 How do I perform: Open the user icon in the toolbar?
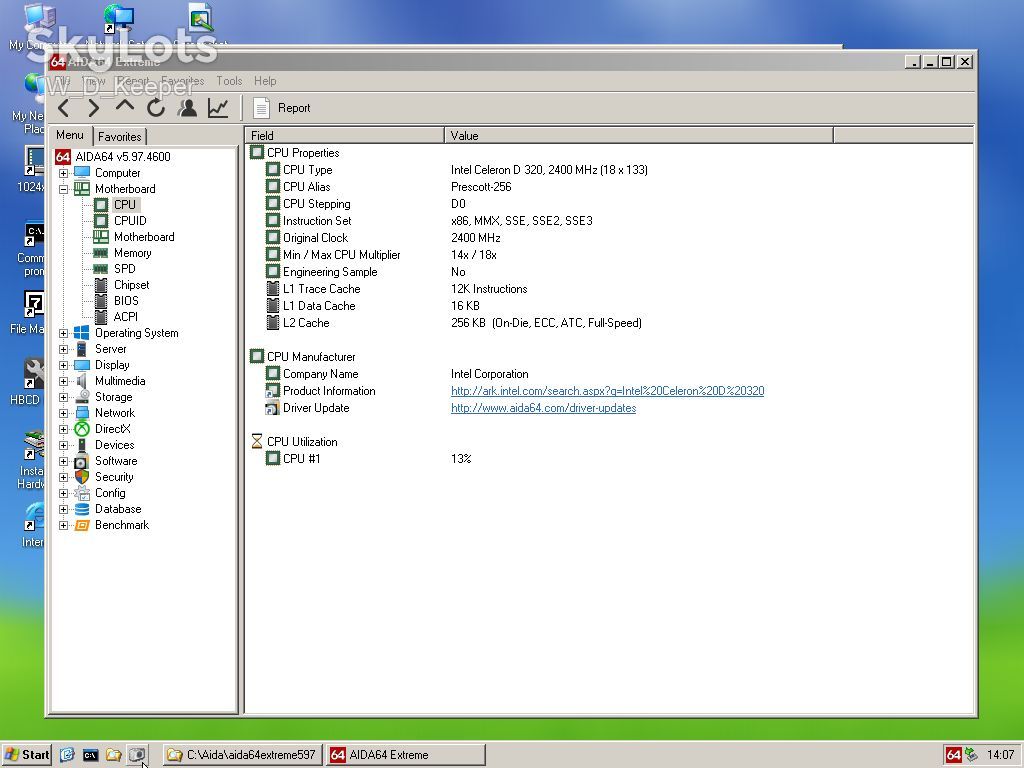click(x=187, y=108)
